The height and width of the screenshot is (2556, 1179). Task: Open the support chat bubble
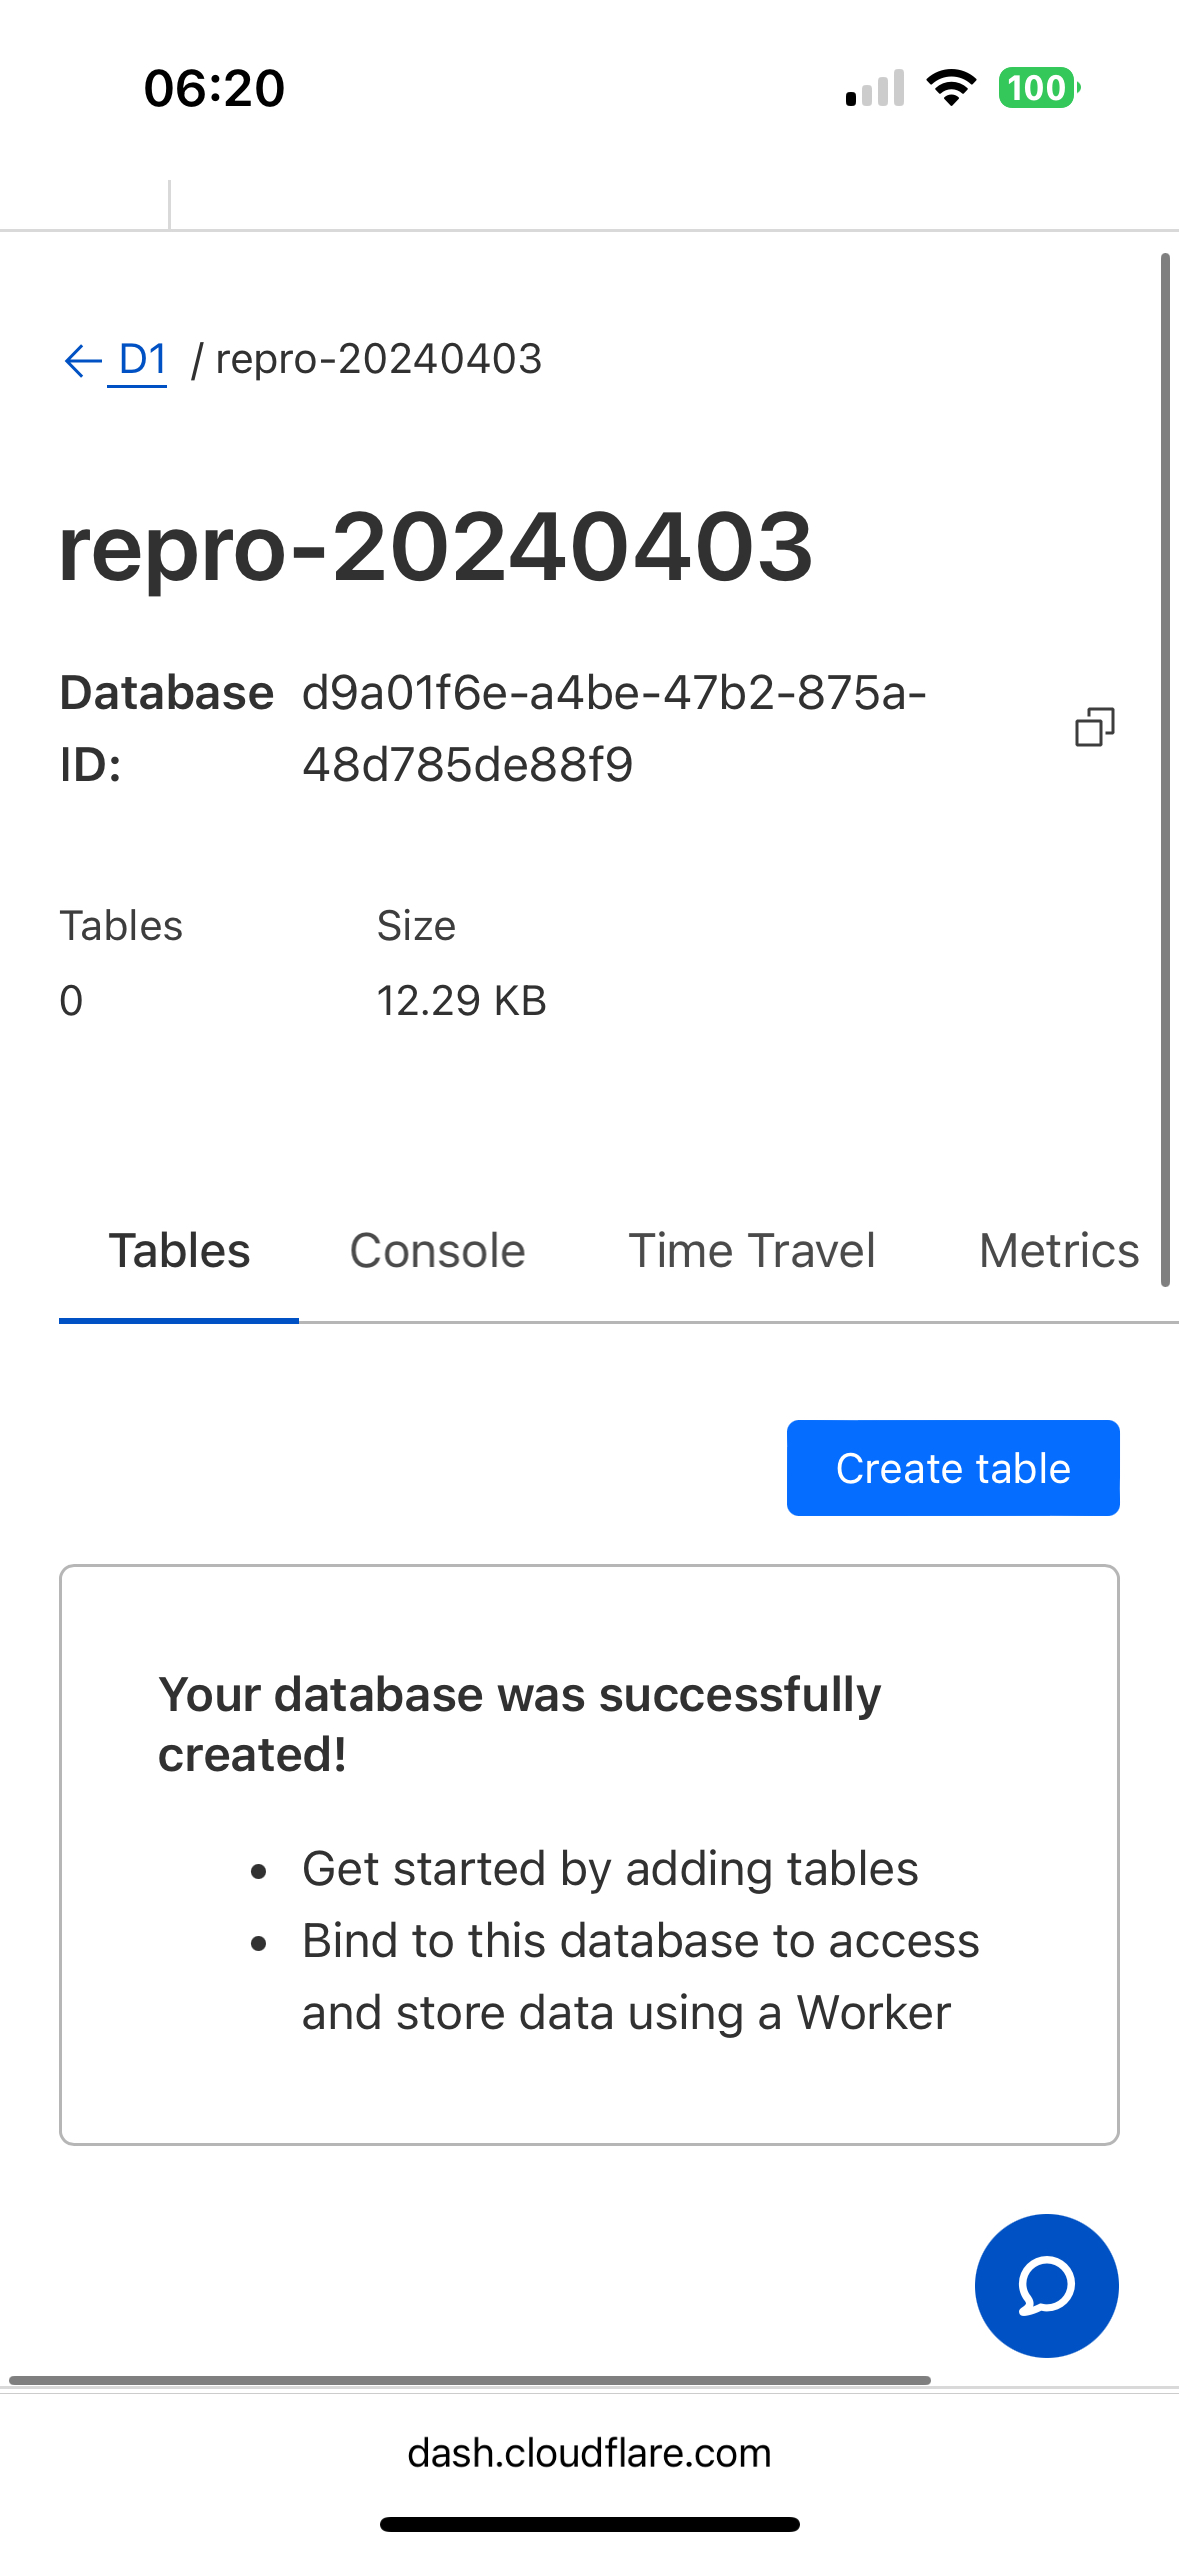(1046, 2285)
